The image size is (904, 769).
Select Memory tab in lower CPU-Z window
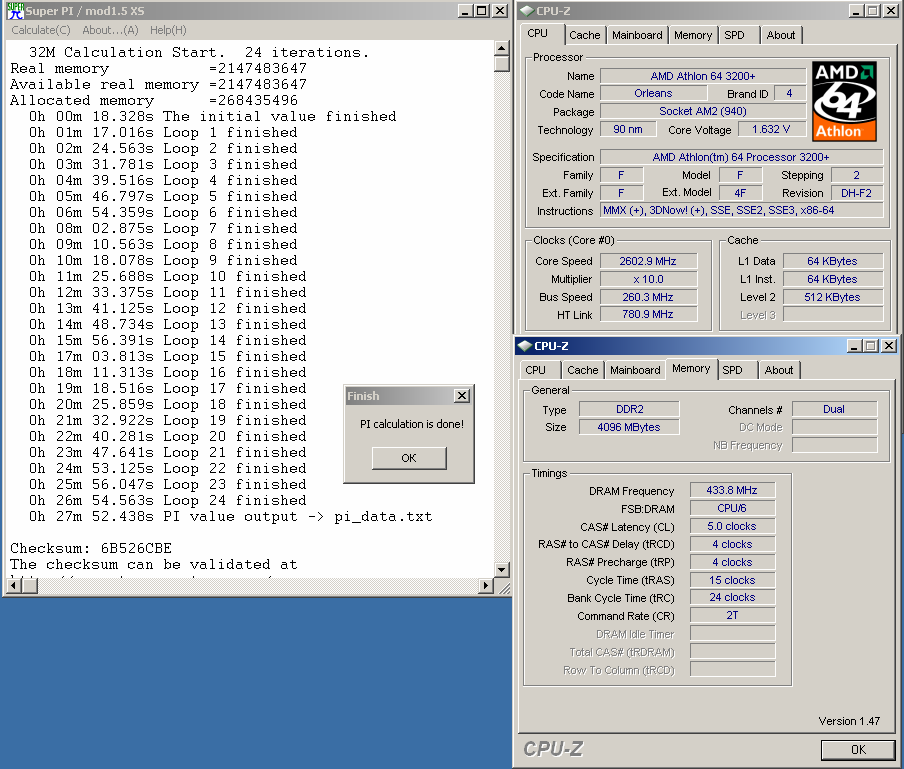coord(691,368)
